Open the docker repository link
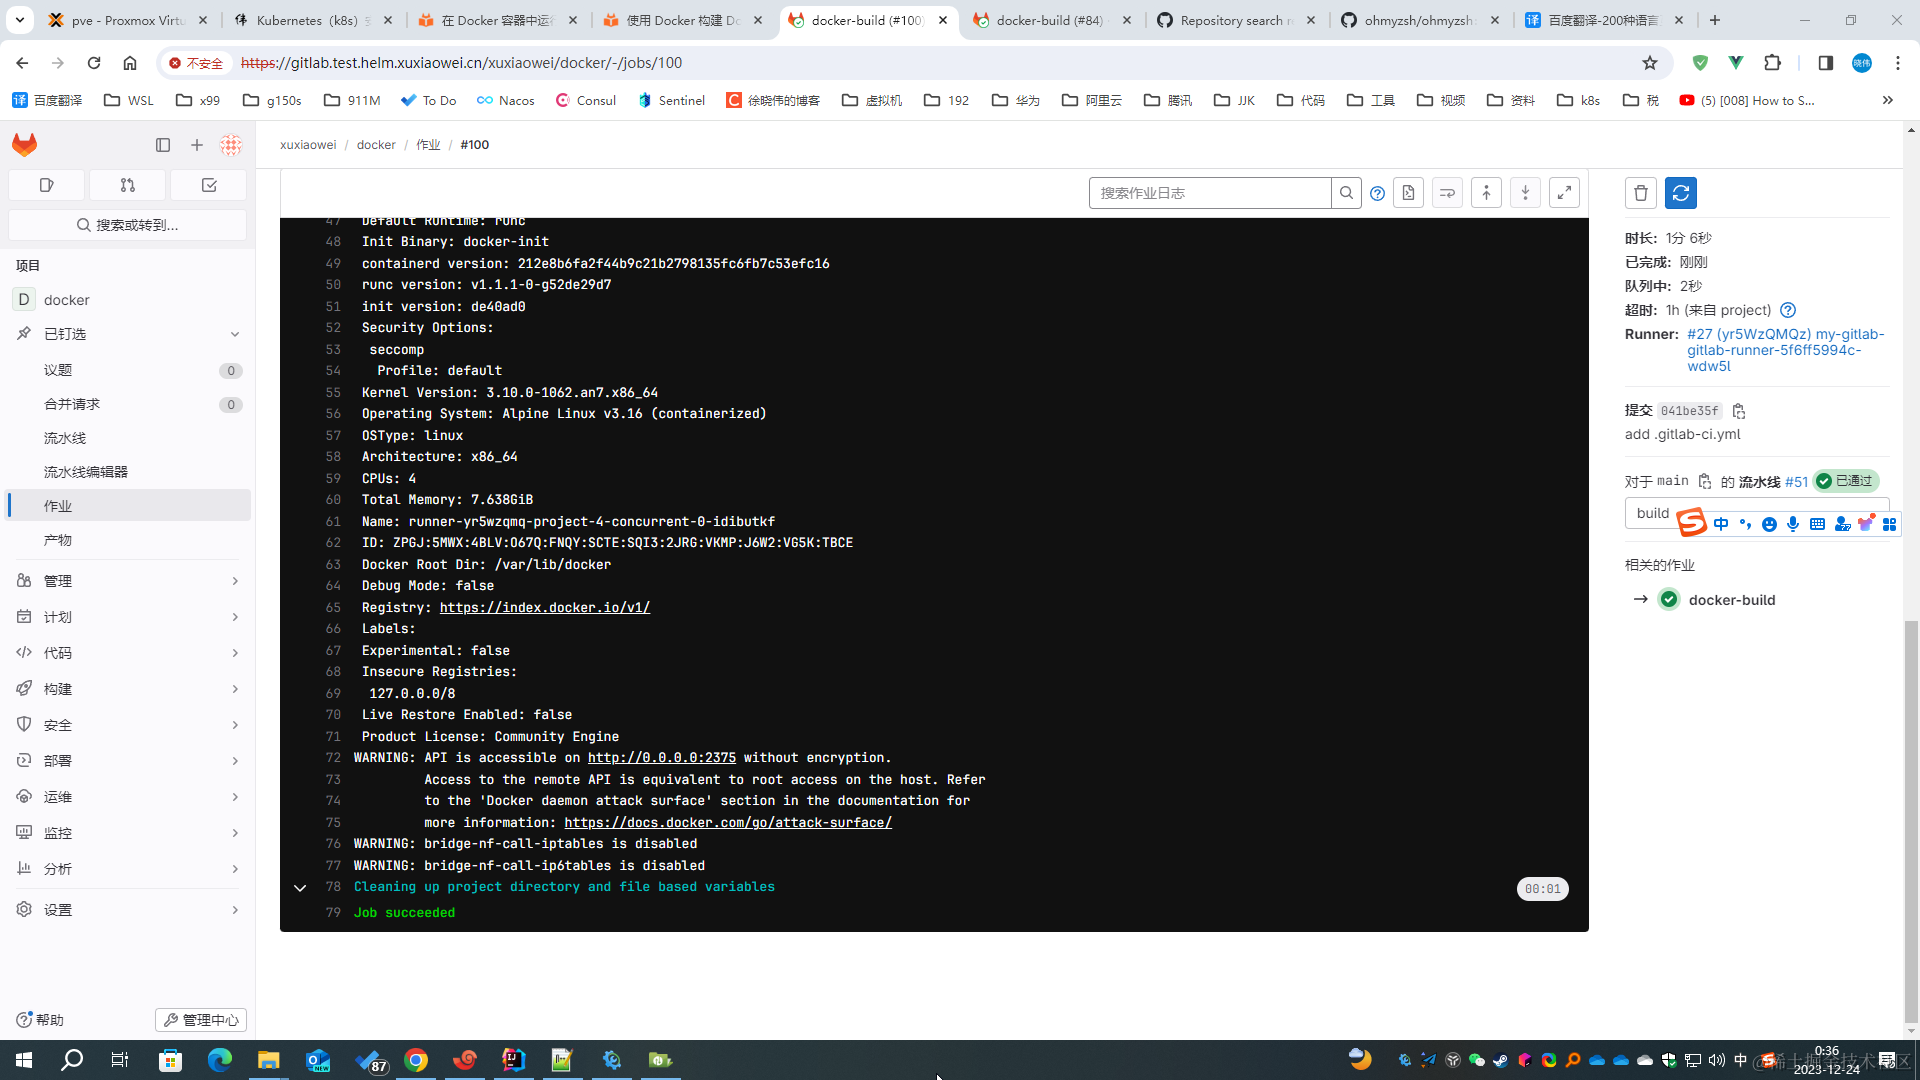 (376, 144)
